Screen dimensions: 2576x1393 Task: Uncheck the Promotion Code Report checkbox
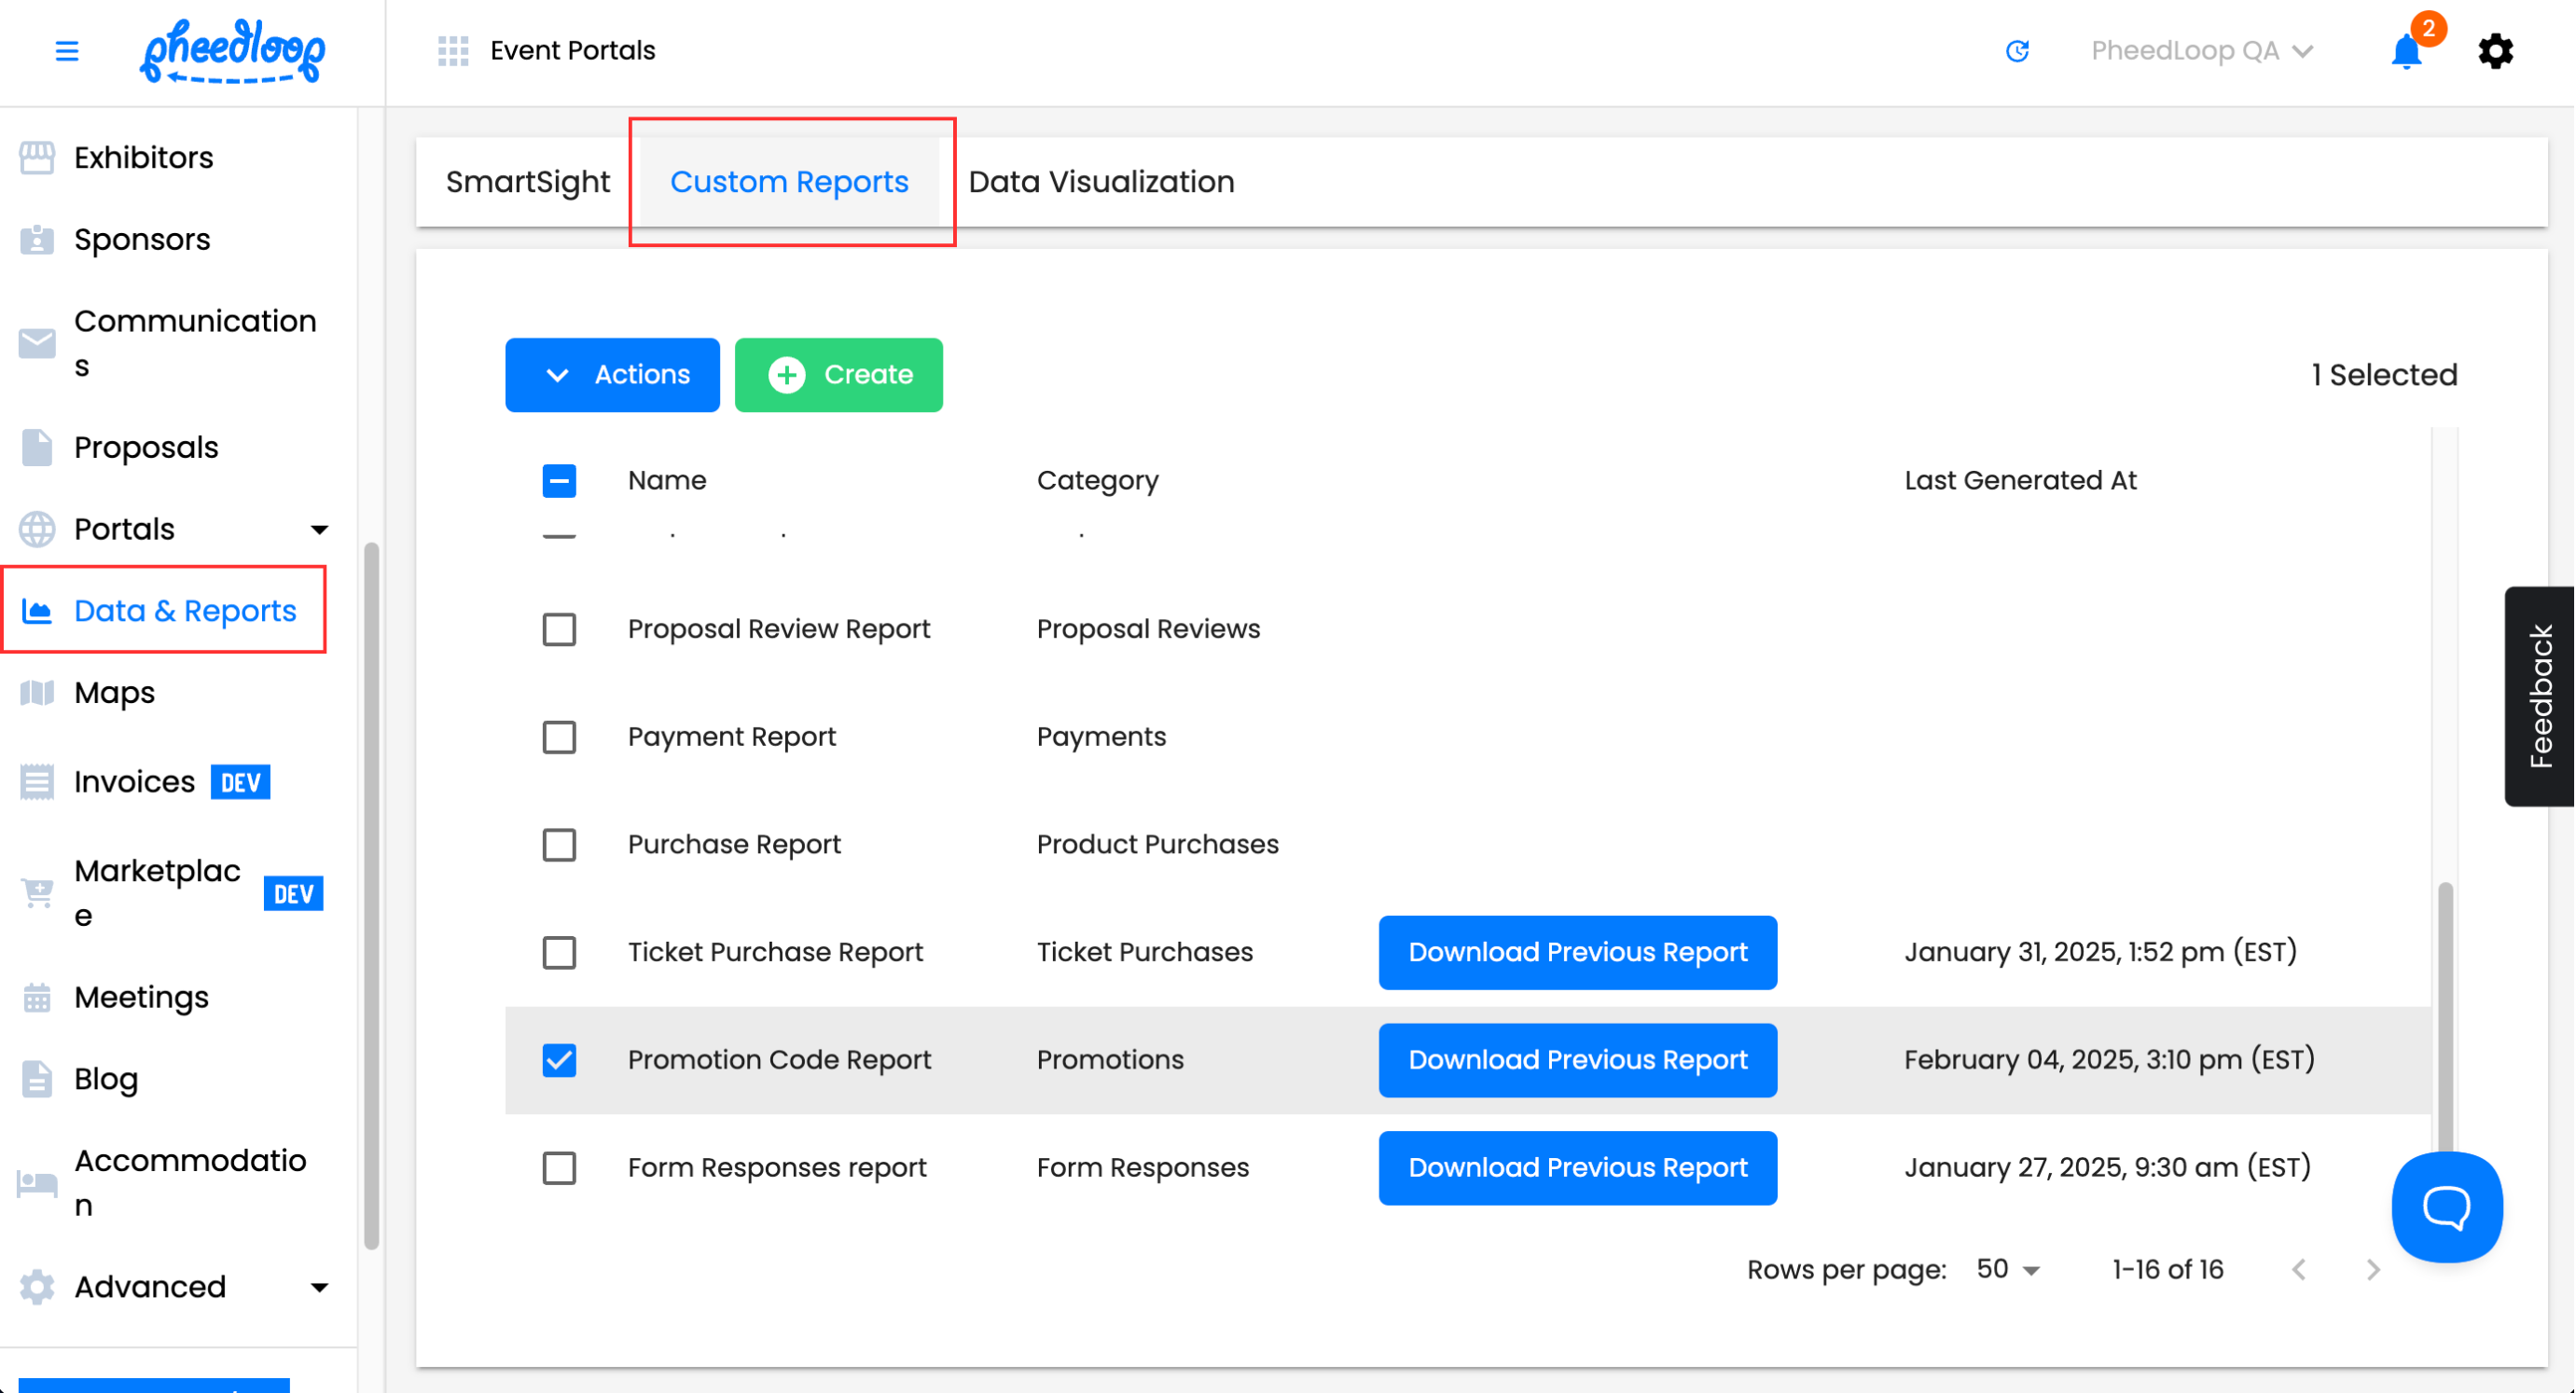559,1059
